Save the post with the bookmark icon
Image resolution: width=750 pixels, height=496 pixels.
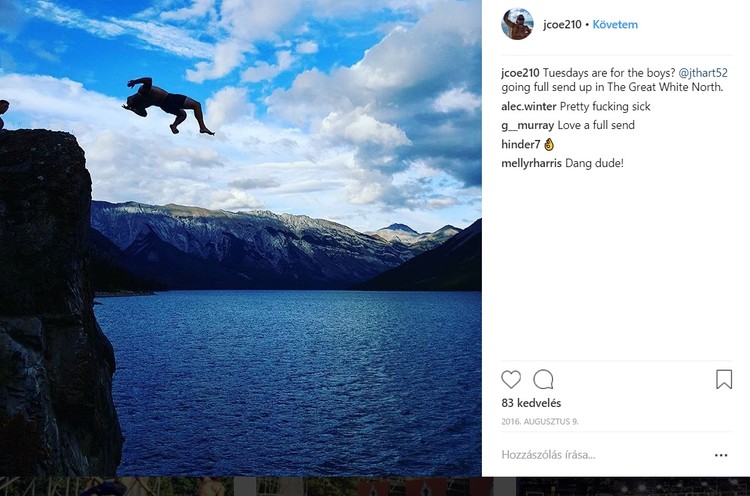point(724,379)
